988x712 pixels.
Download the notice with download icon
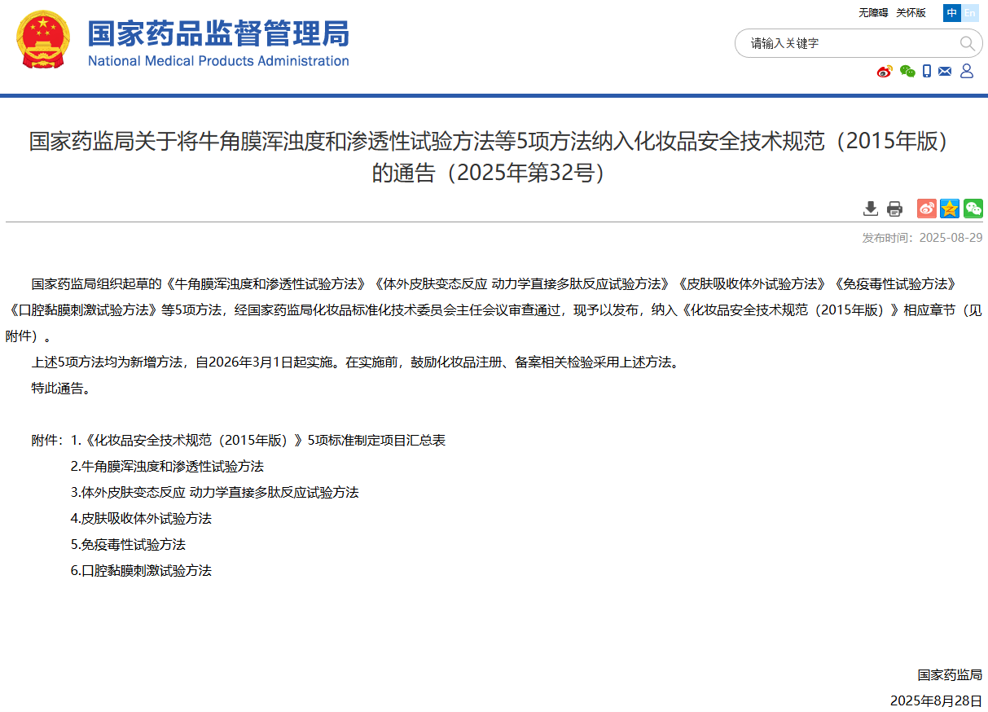pyautogui.click(x=870, y=209)
